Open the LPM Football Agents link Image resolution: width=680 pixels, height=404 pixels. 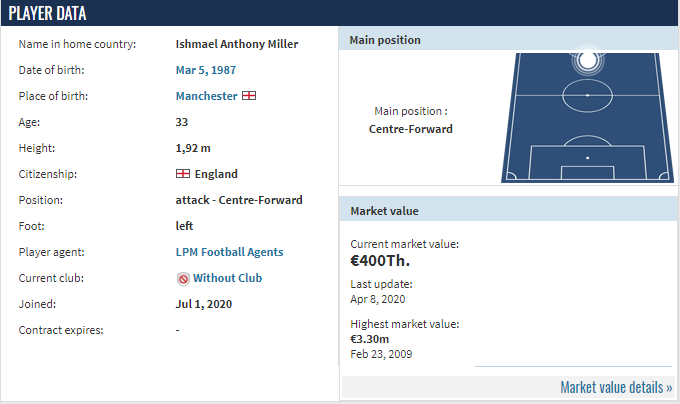coord(229,252)
